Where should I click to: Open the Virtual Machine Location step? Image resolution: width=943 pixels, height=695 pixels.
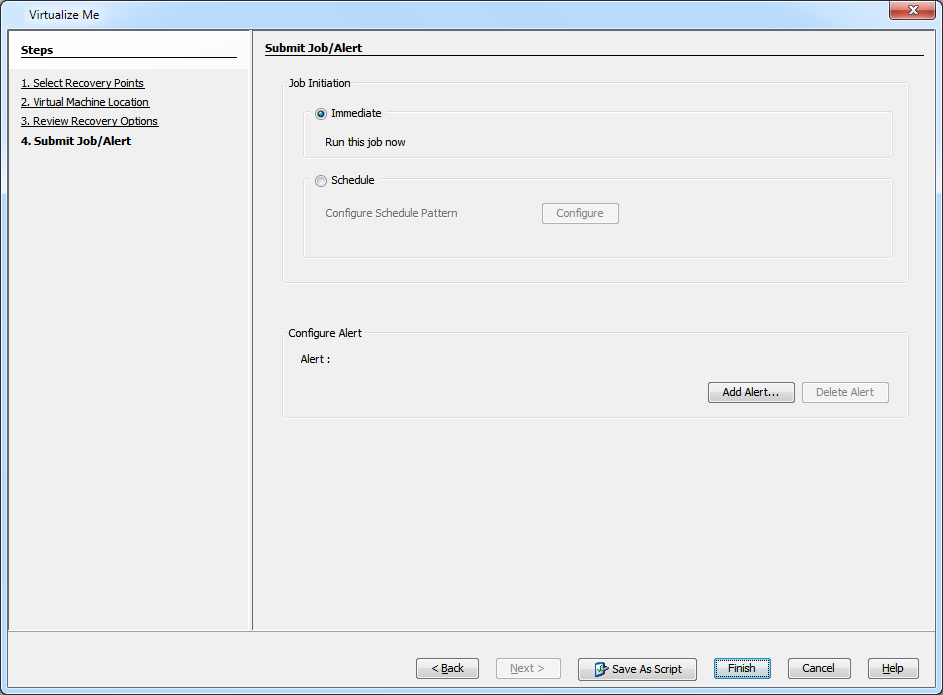(85, 102)
